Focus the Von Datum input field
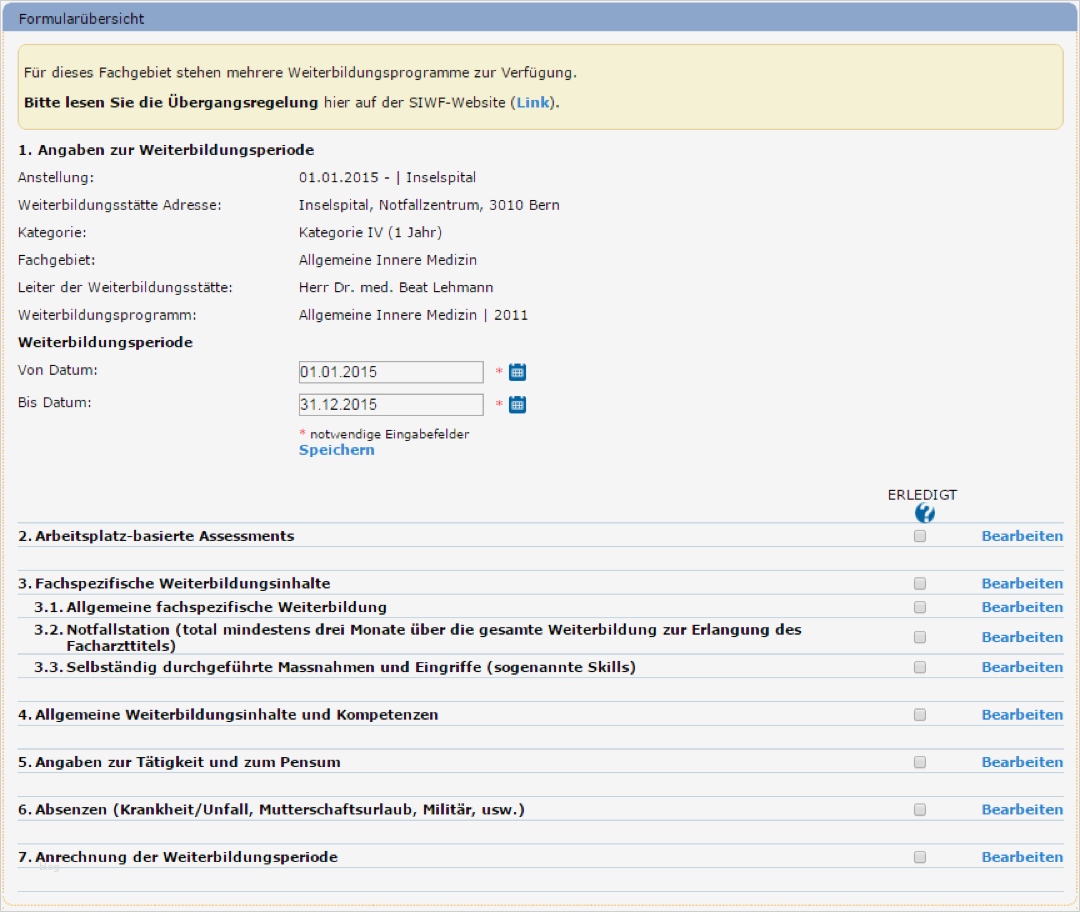 (x=391, y=372)
